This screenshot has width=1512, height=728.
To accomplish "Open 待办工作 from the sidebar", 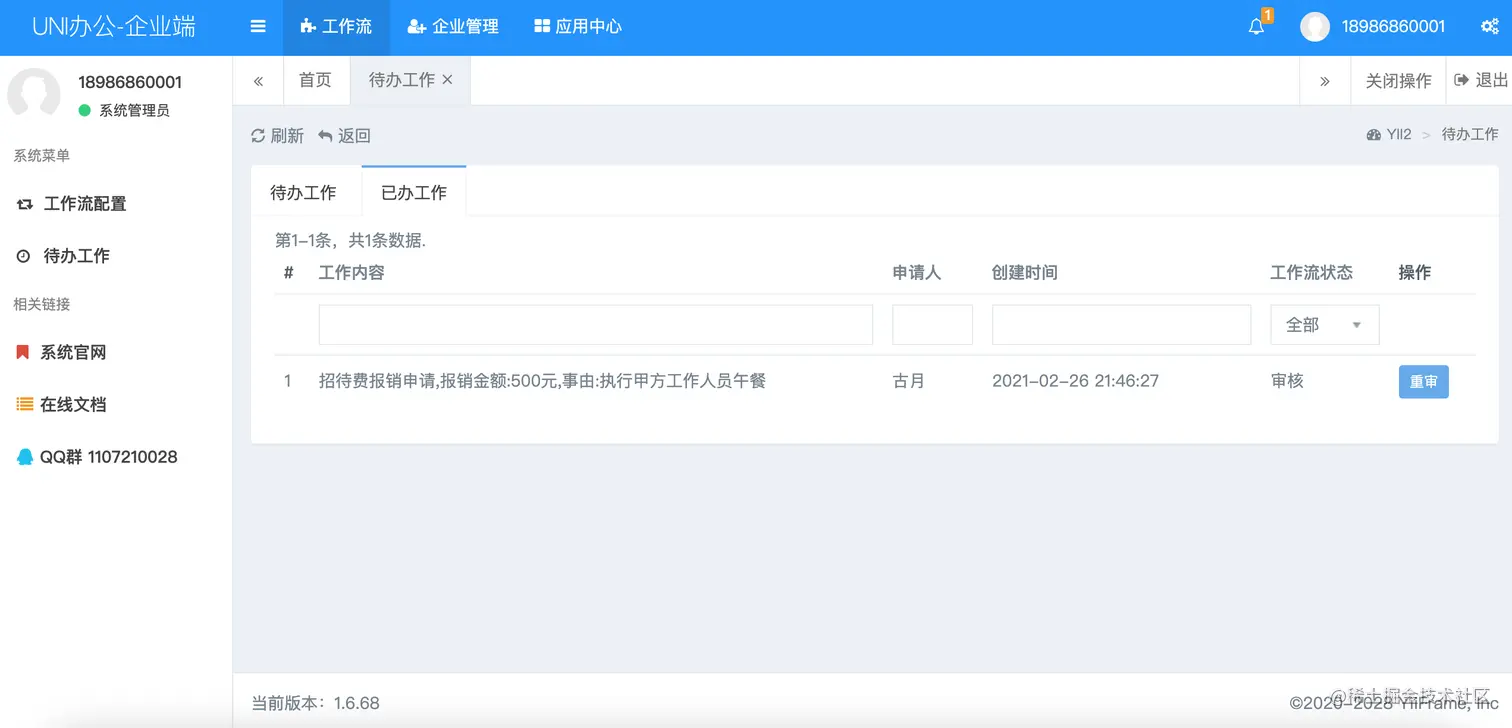I will (74, 255).
